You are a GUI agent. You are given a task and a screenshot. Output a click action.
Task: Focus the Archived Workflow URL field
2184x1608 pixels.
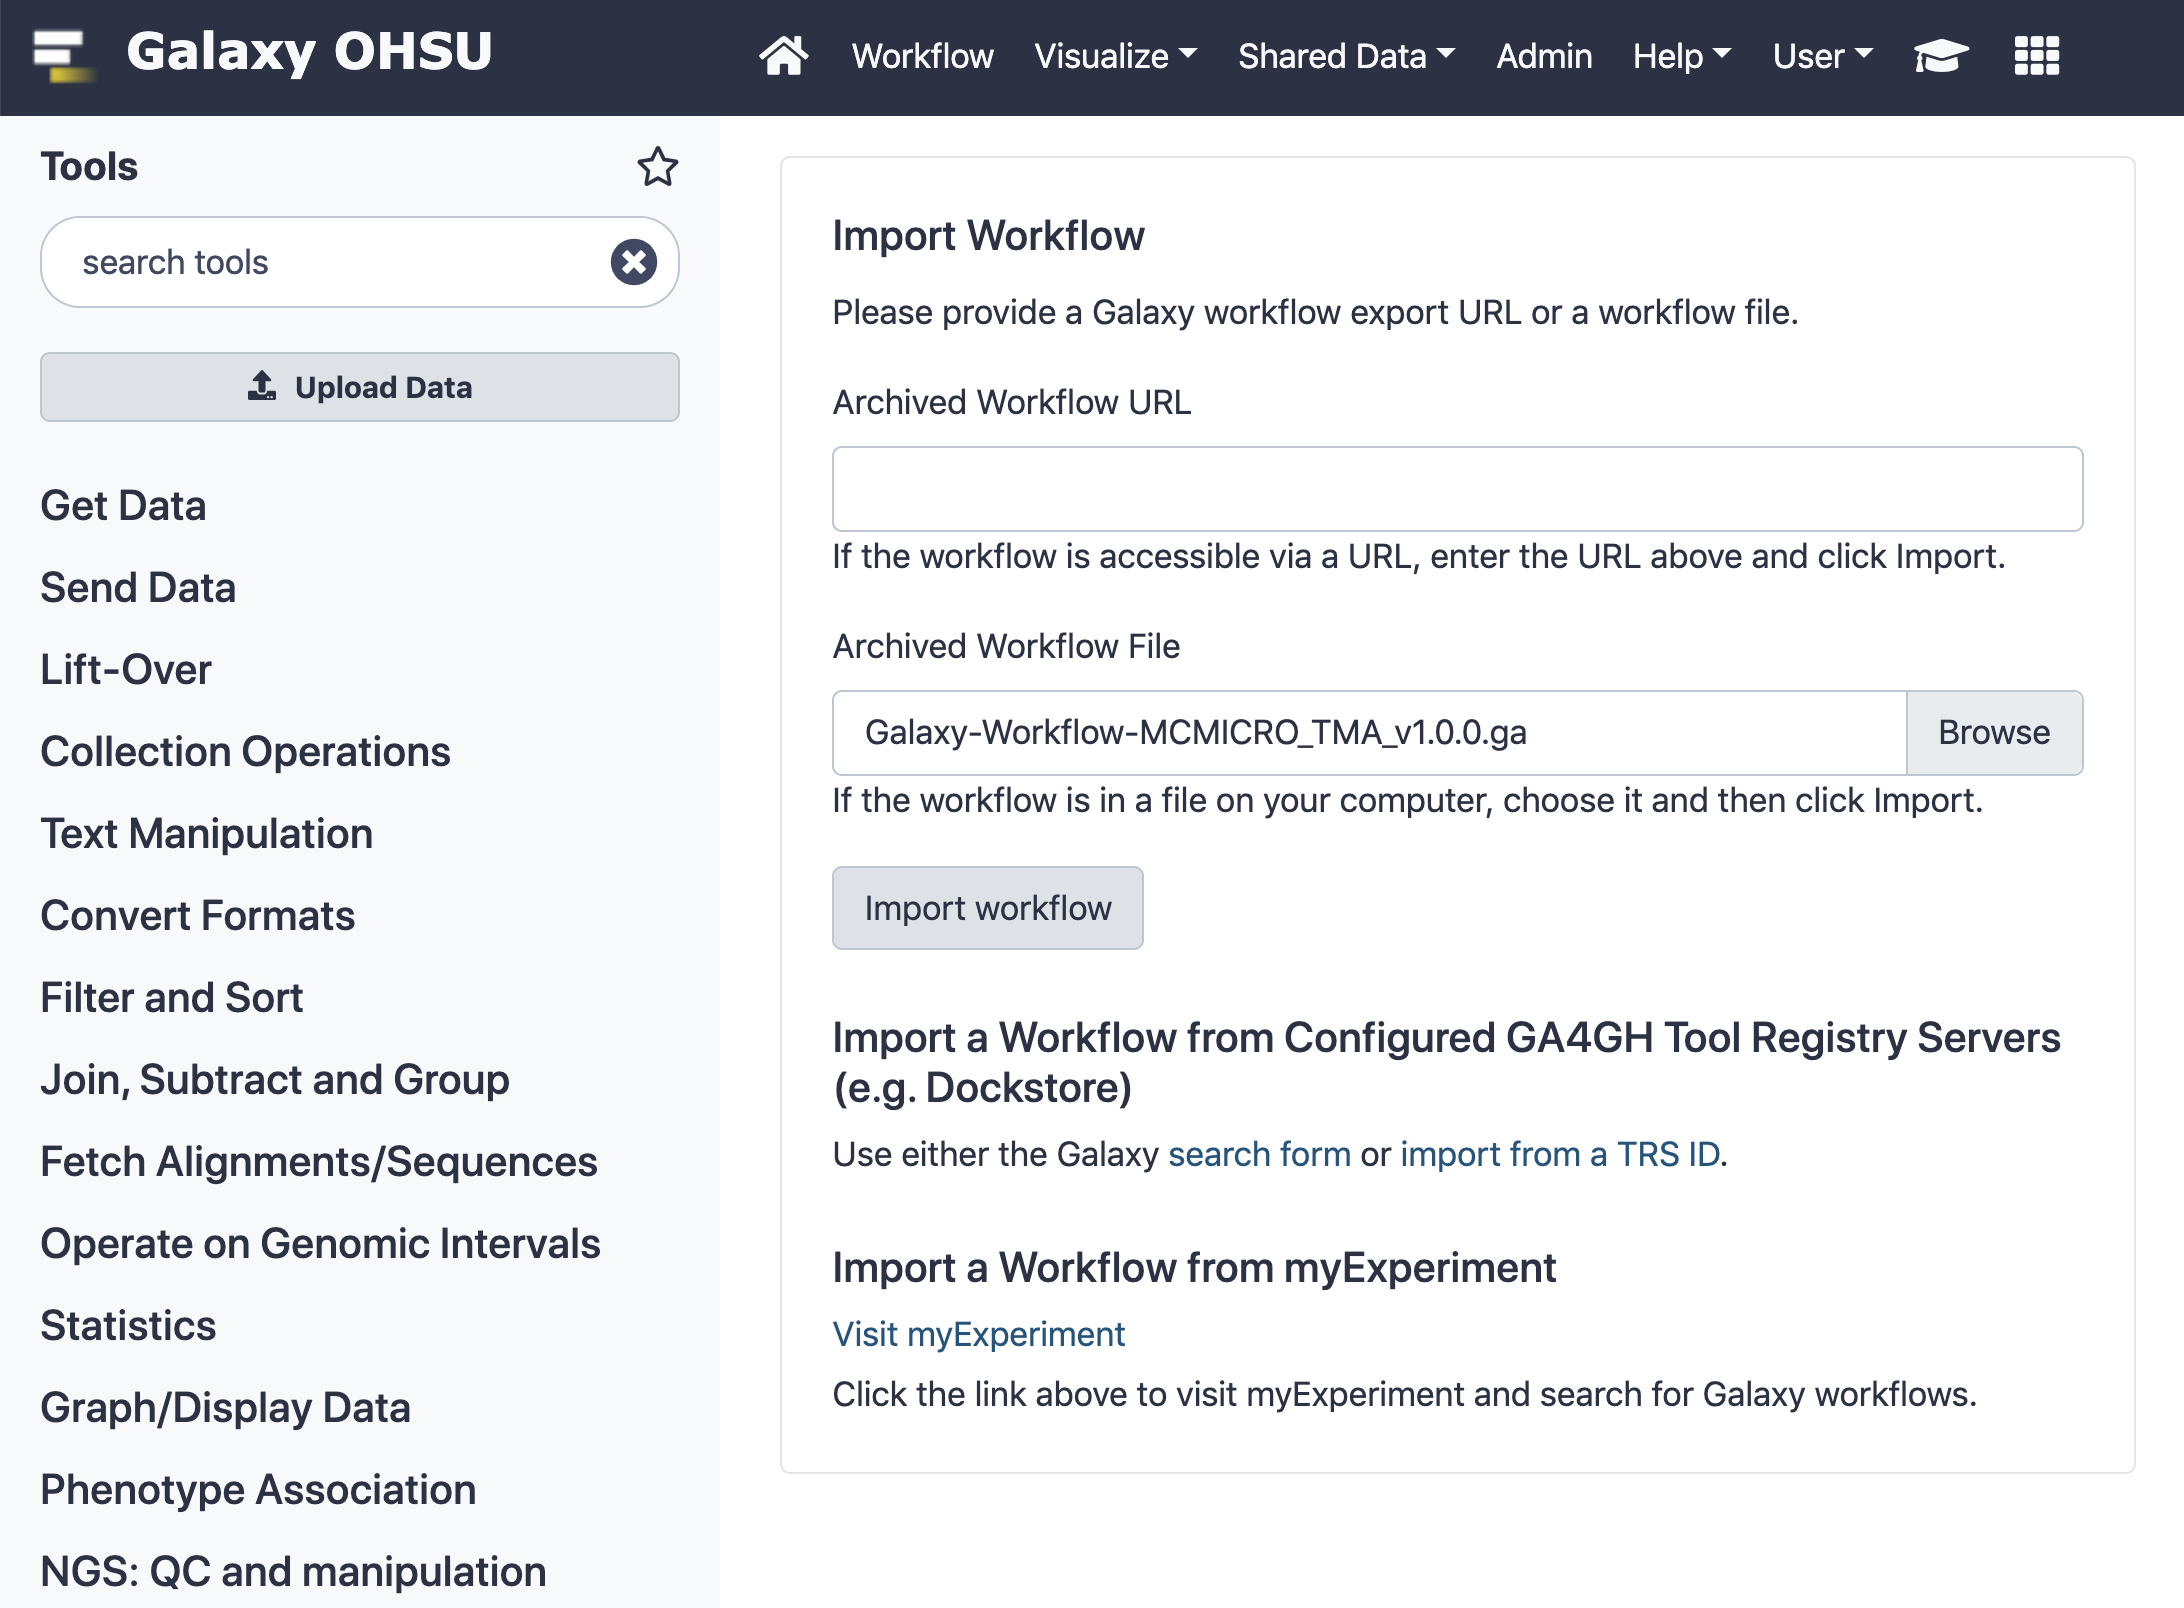pos(1458,489)
